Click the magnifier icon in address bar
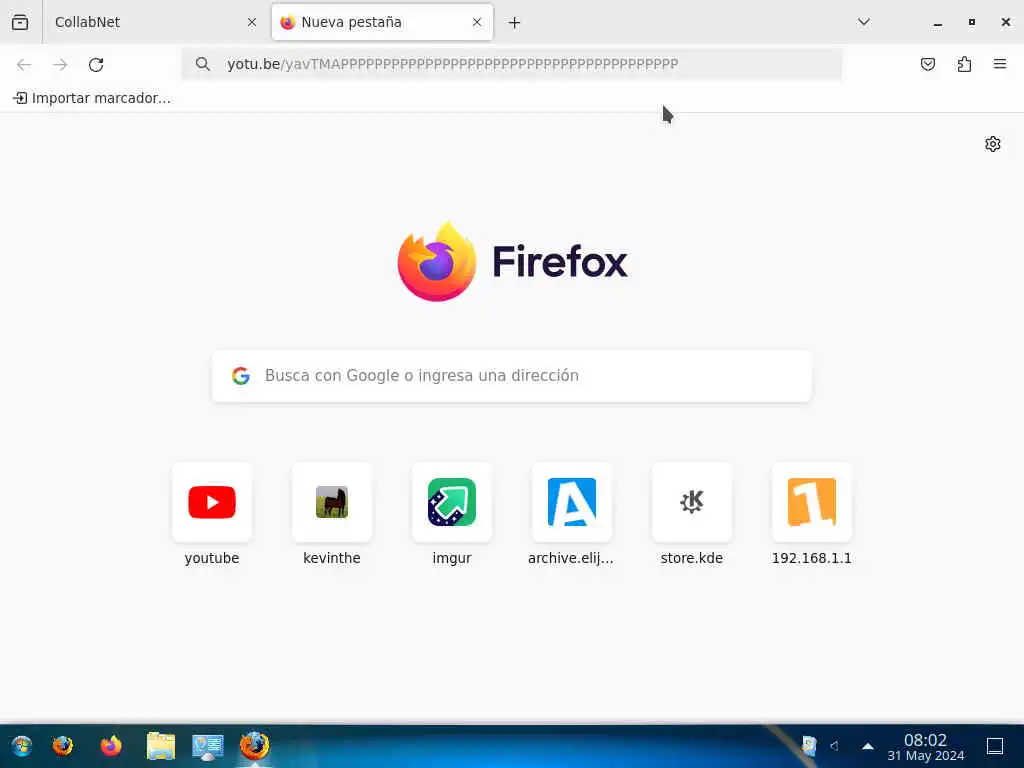 202,64
